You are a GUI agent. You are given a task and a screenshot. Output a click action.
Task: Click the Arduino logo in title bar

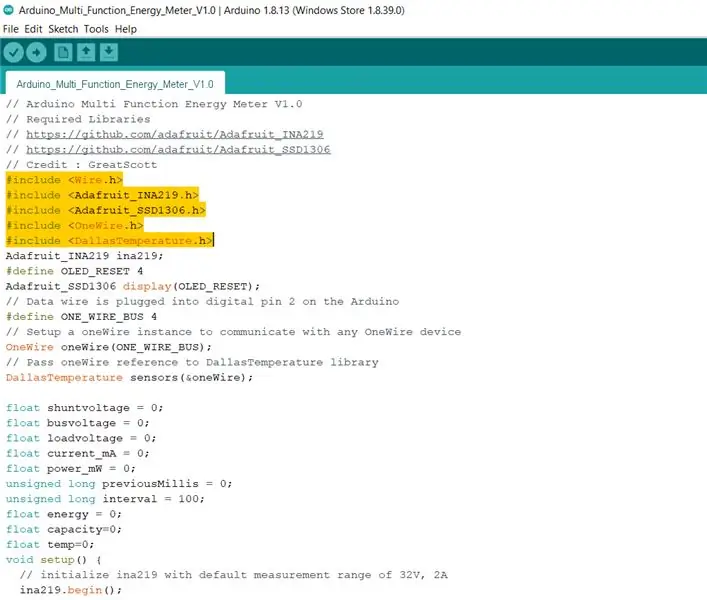[x=8, y=10]
